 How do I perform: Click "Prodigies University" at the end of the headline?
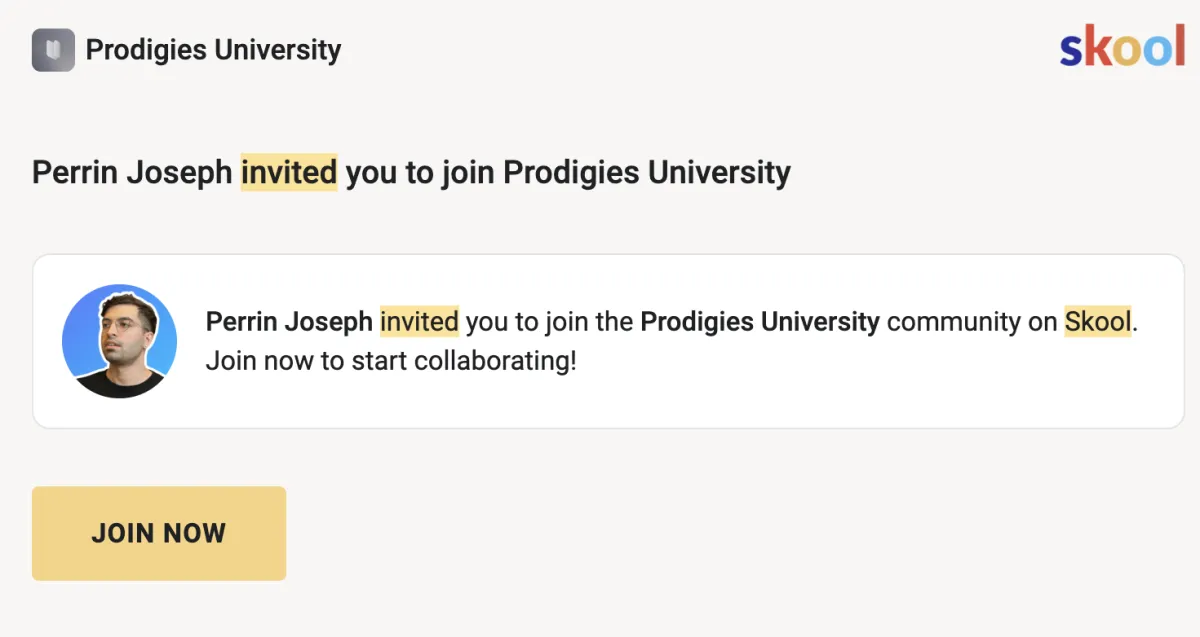647,172
